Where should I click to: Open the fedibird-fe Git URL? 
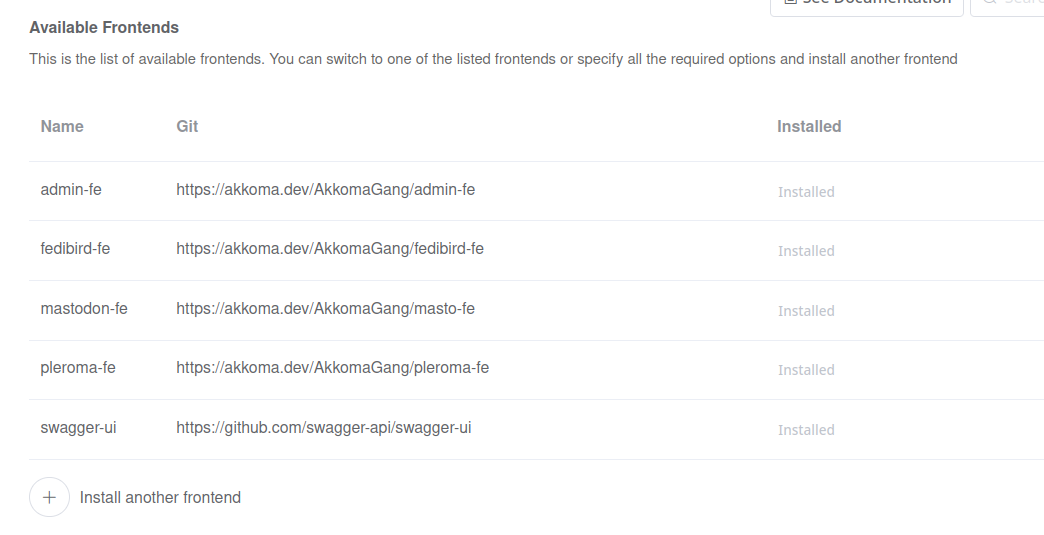click(x=330, y=248)
